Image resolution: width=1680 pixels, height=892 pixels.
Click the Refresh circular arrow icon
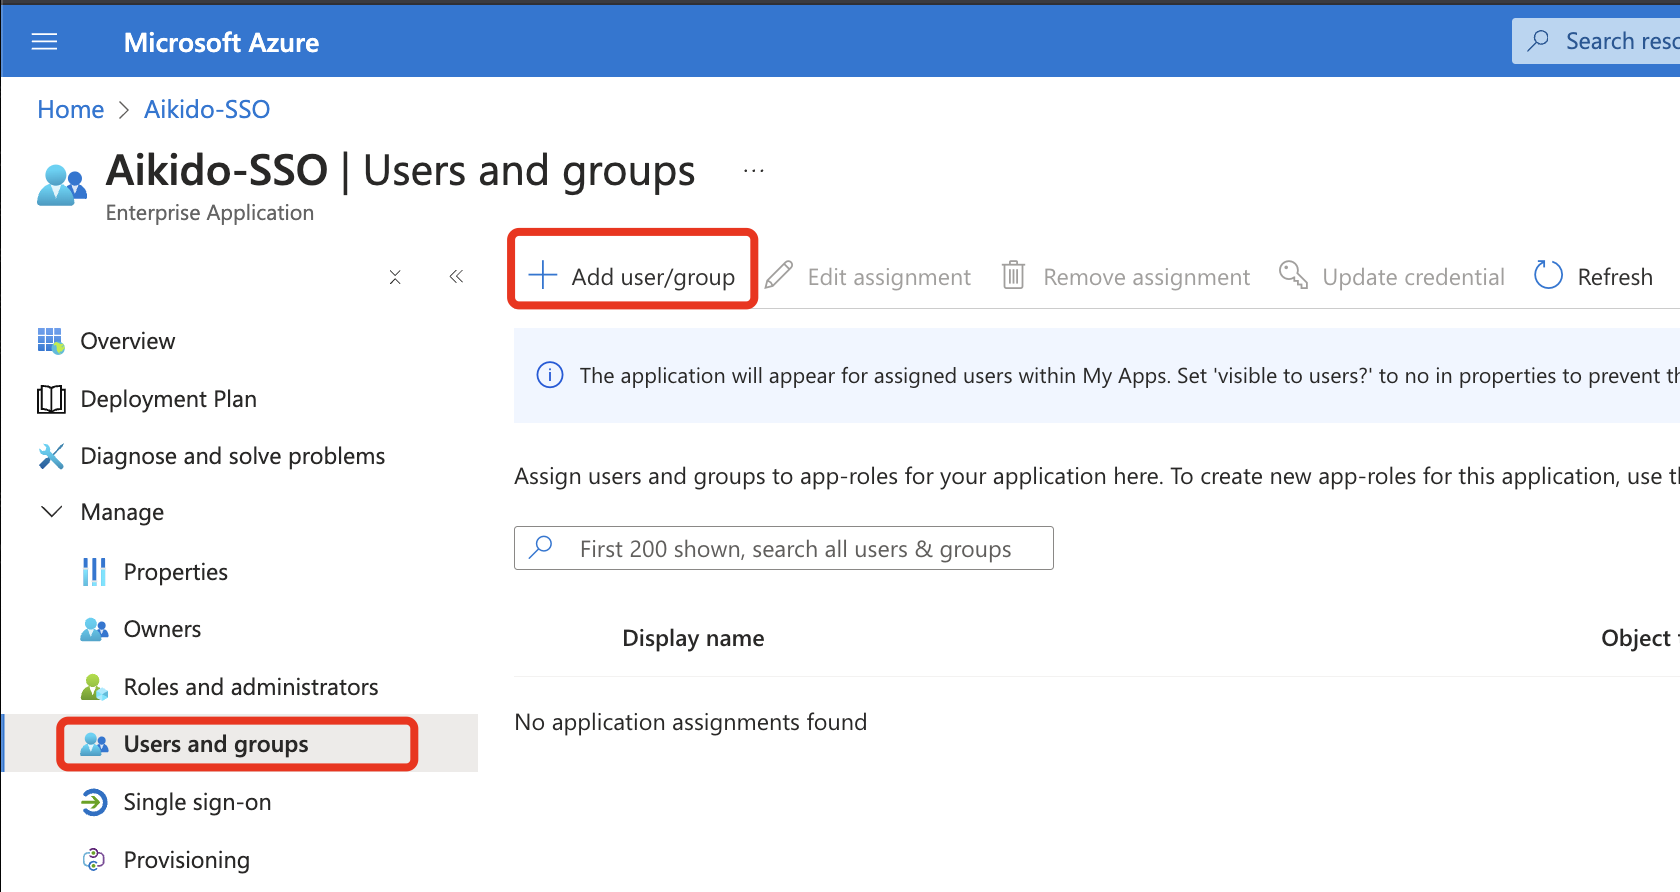[x=1548, y=275]
